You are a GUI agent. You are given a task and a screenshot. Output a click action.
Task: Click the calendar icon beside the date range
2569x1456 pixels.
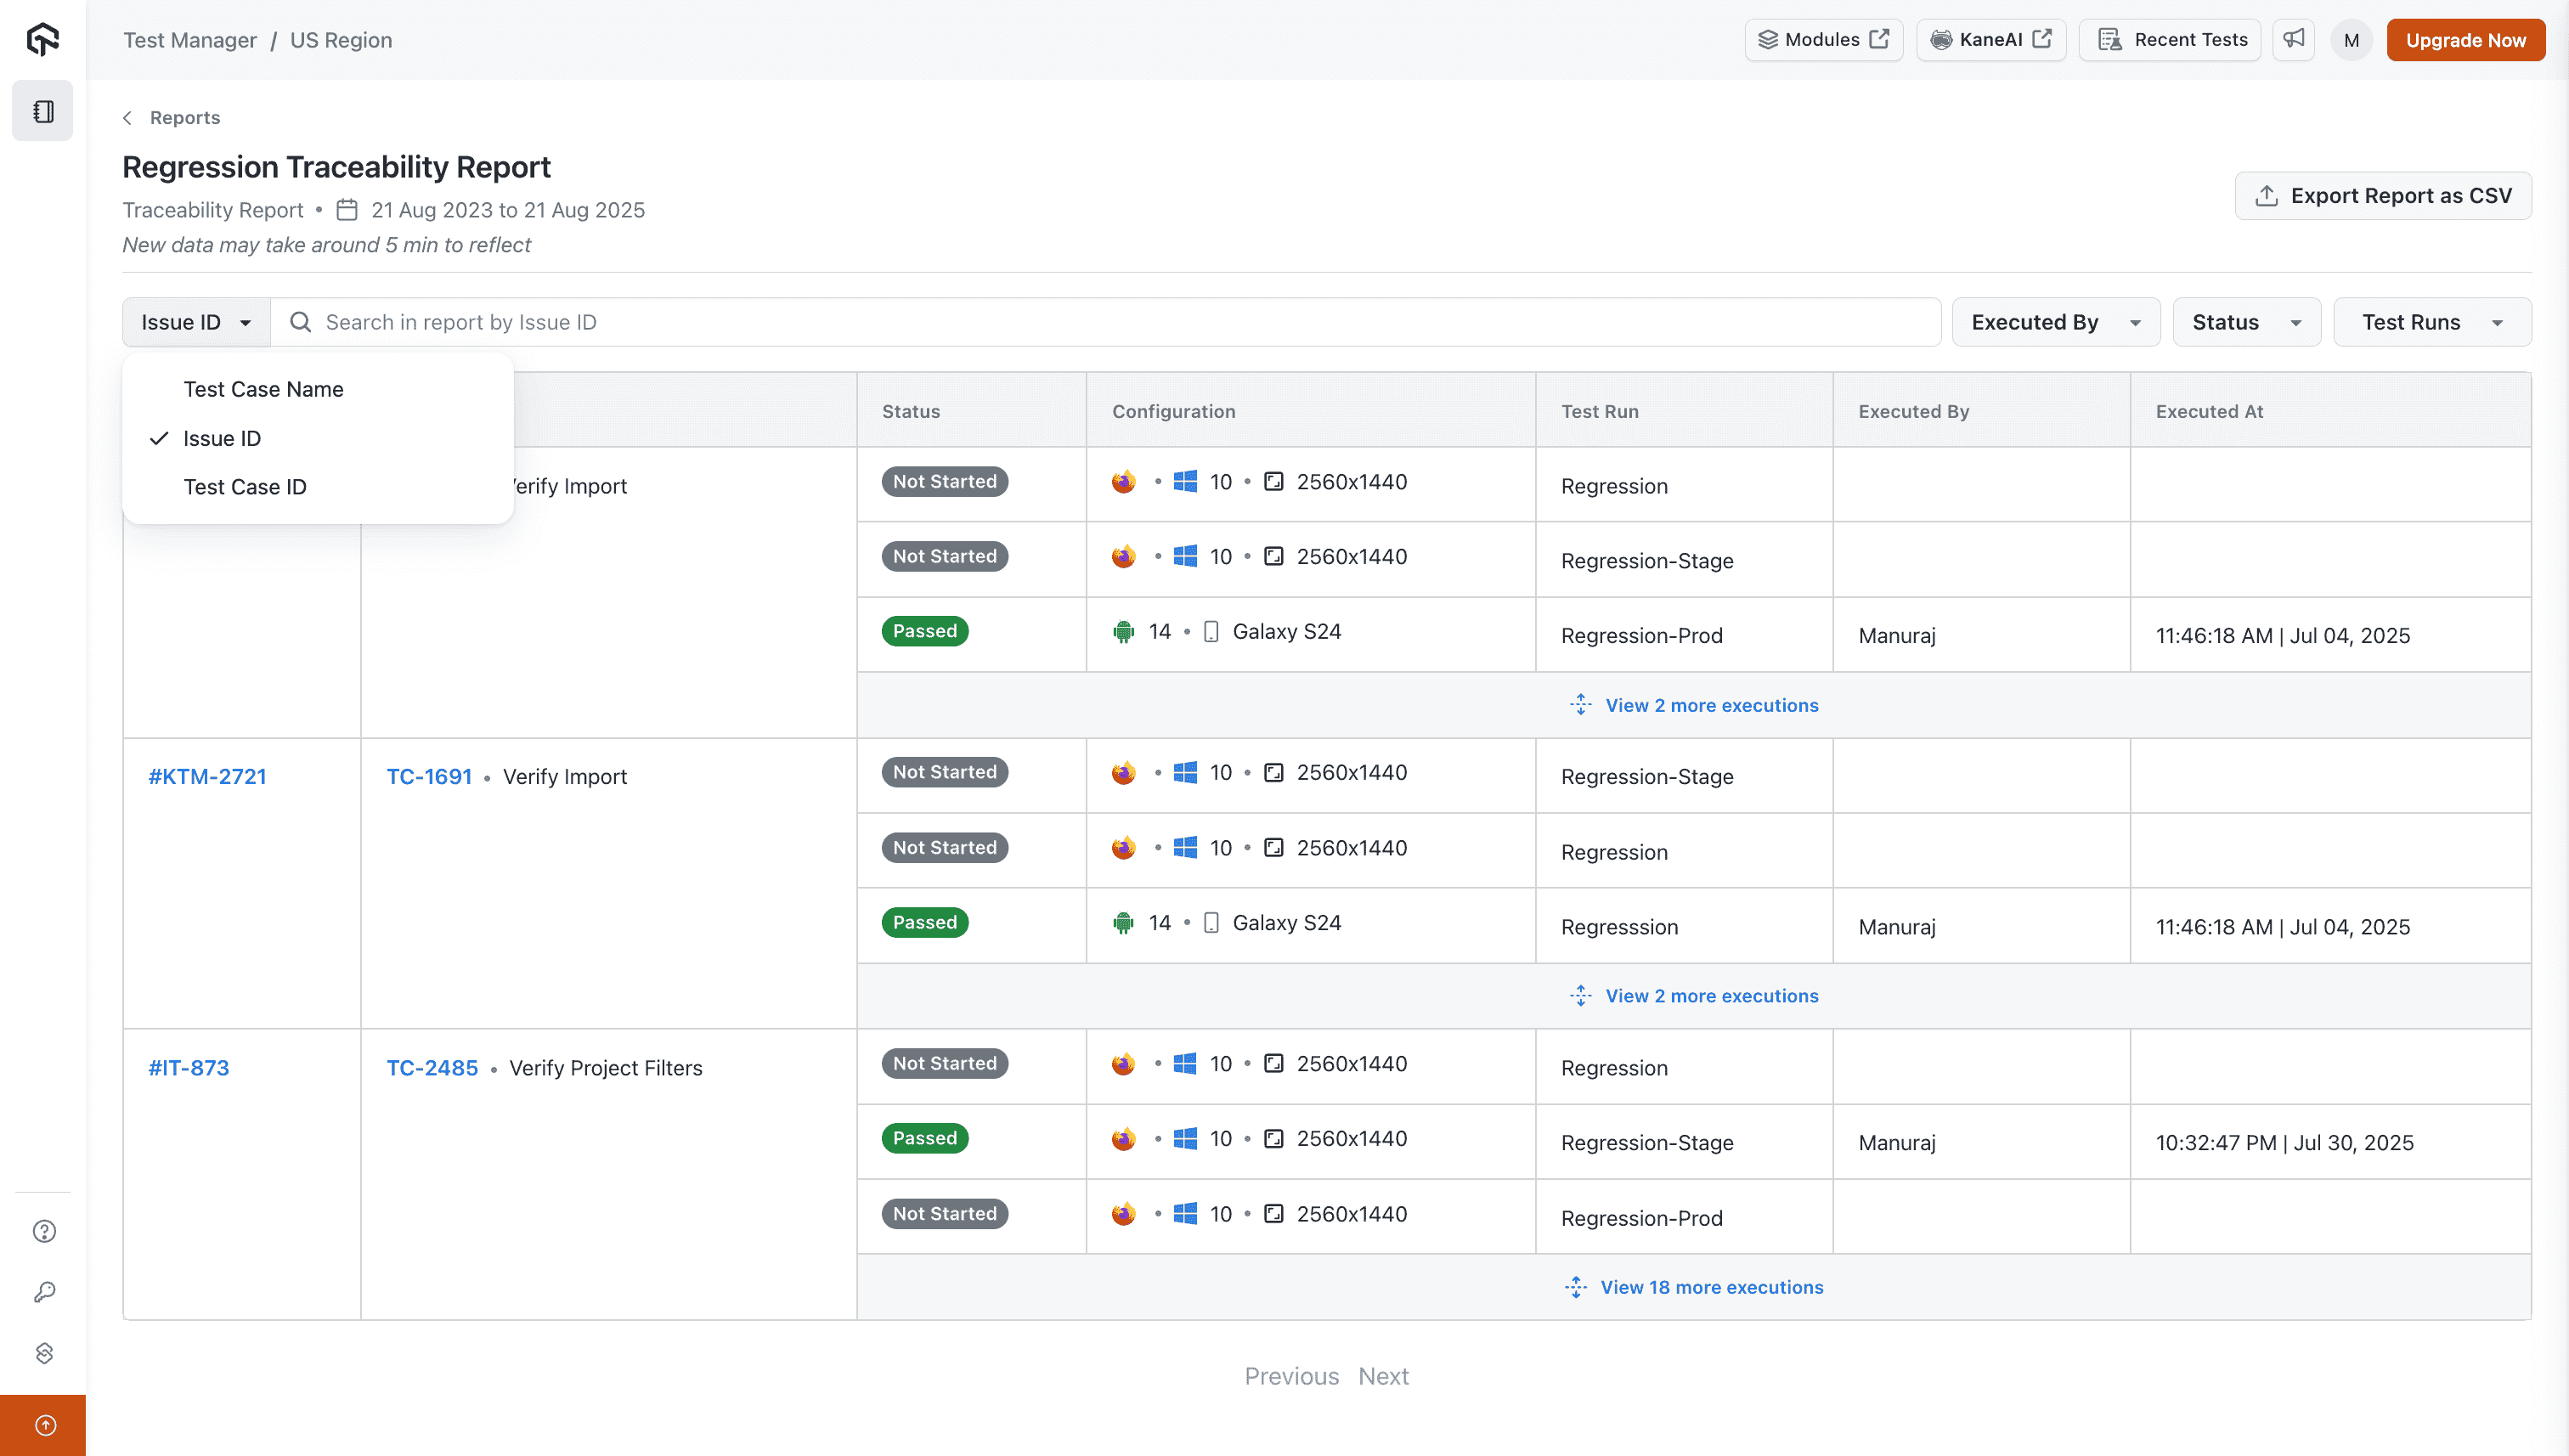346,210
